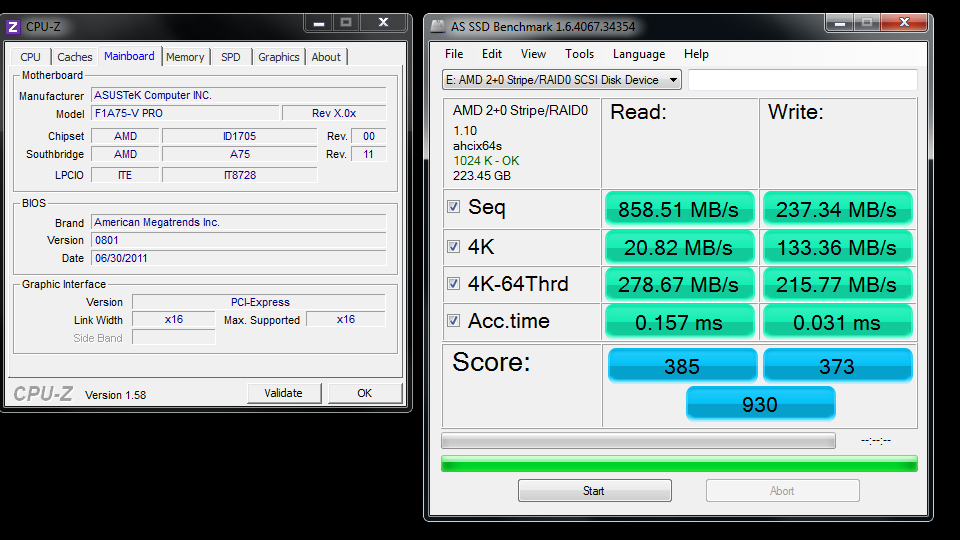Click the write access time 0.031 ms

tap(837, 322)
